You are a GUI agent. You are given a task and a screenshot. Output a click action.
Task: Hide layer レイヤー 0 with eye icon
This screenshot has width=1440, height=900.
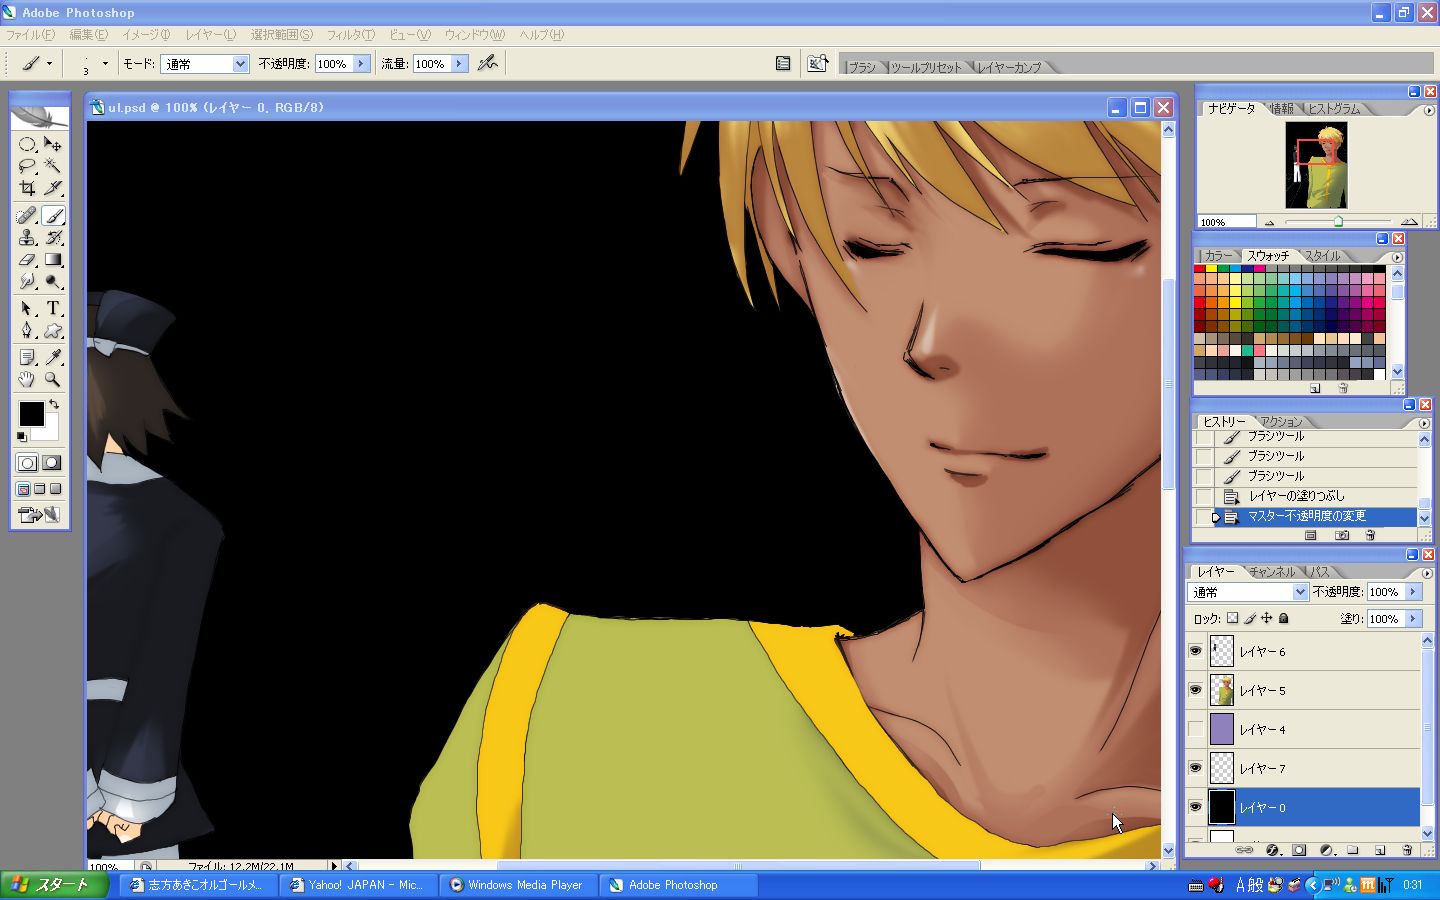1196,807
